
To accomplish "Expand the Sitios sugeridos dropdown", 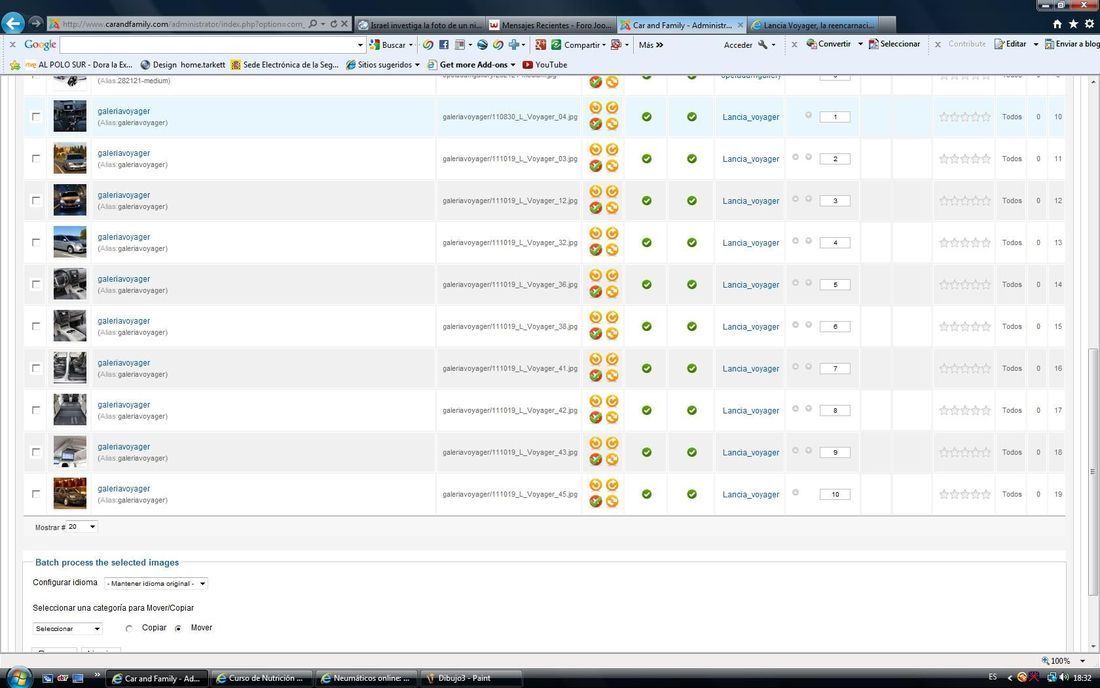I will click(417, 65).
